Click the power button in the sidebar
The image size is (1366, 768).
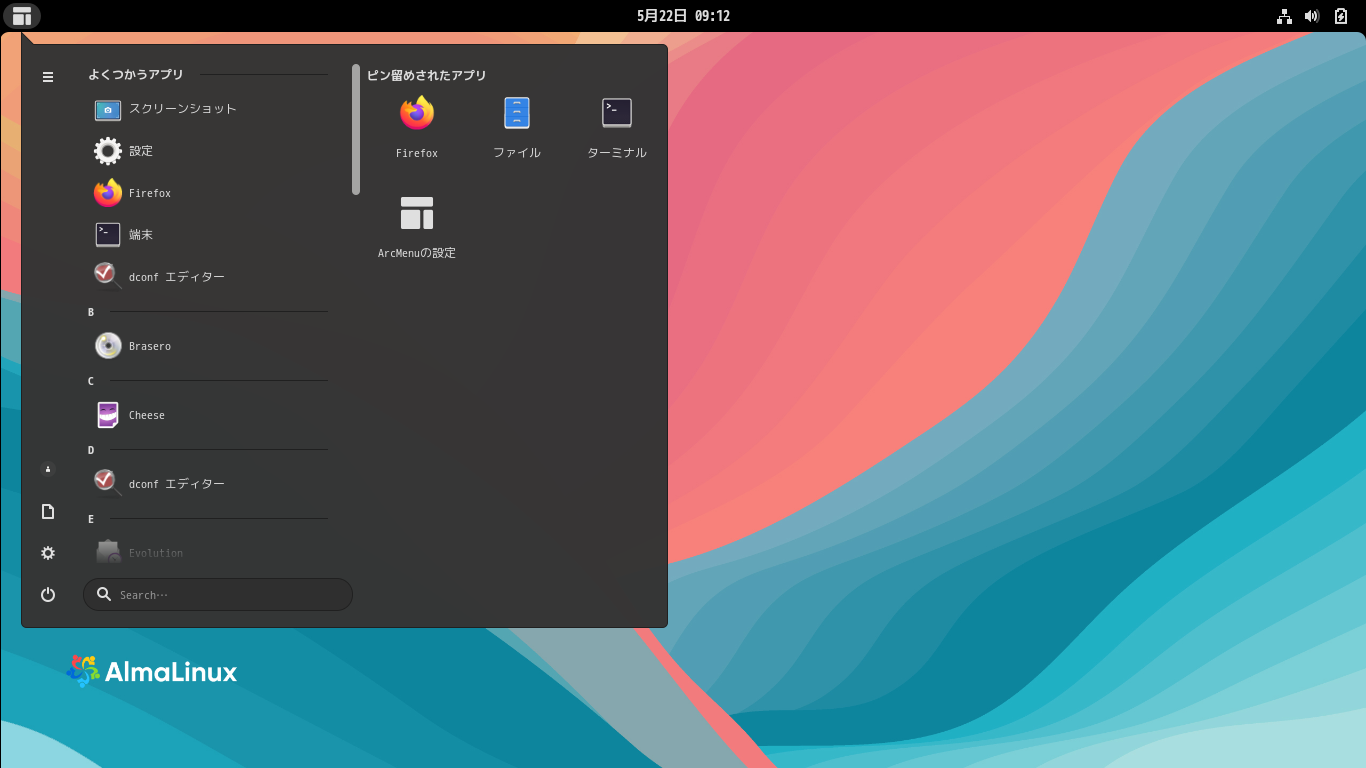tap(47, 594)
